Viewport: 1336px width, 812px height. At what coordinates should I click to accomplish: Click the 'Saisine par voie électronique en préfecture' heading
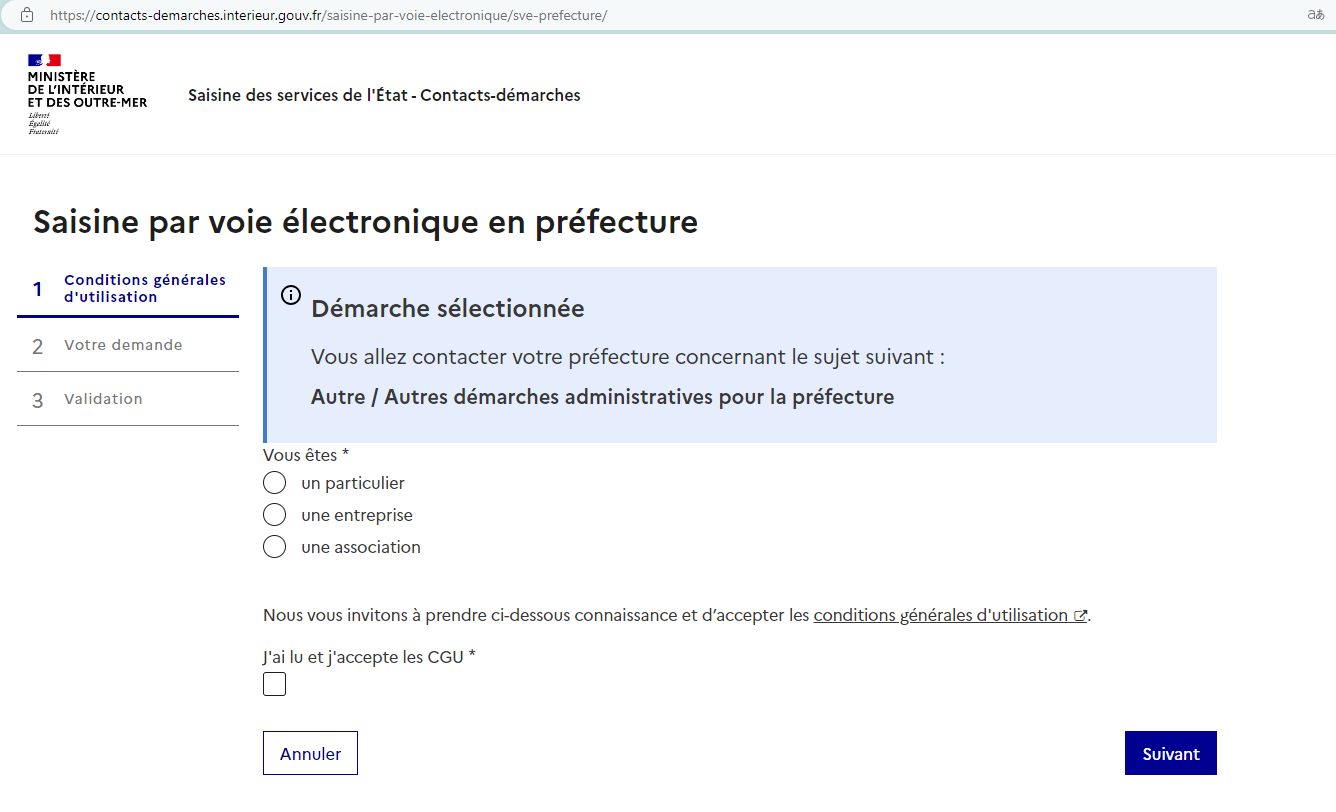point(365,221)
